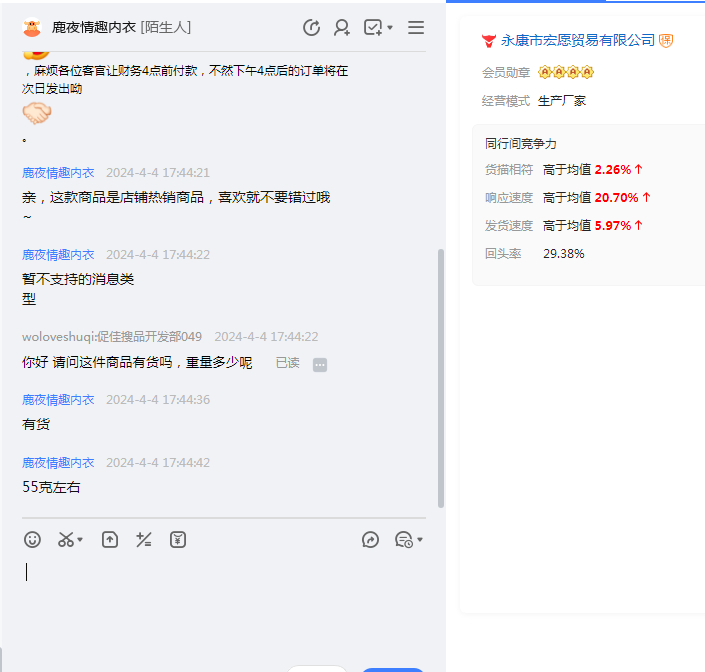Click sender name 鹿夜情趣内衣 at 17:44:22
The width and height of the screenshot is (705, 672).
pos(58,254)
